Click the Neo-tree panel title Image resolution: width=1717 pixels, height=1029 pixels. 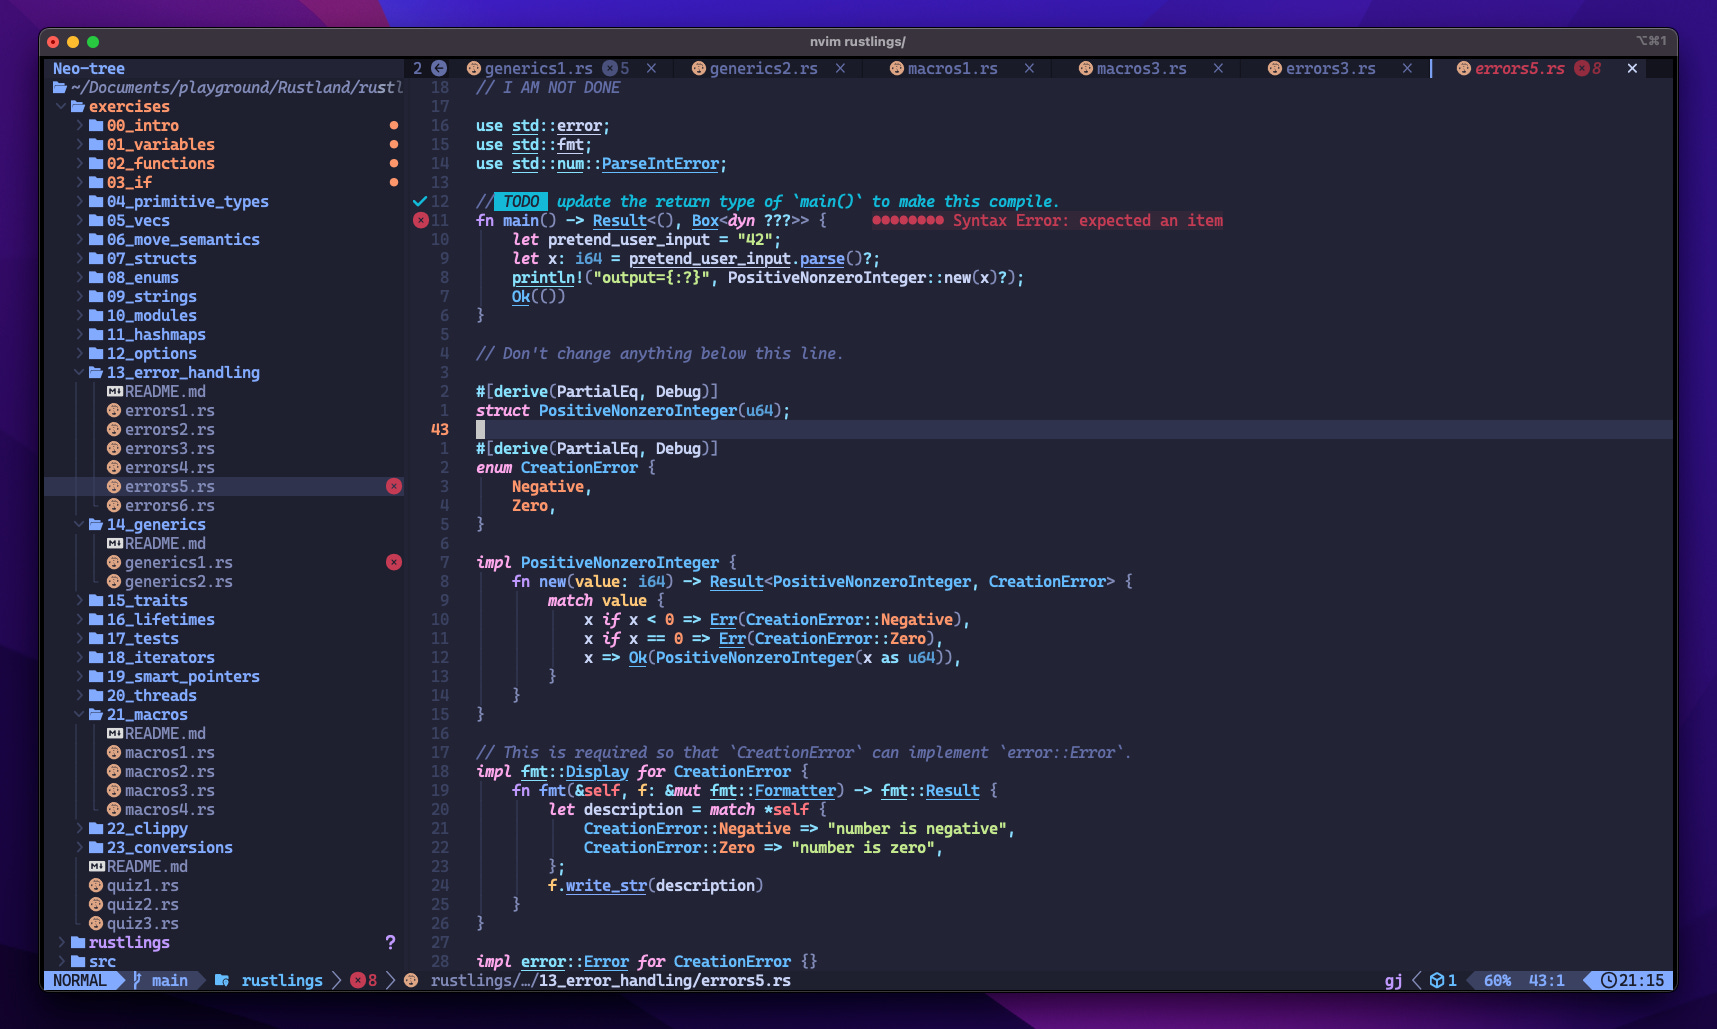89,68
